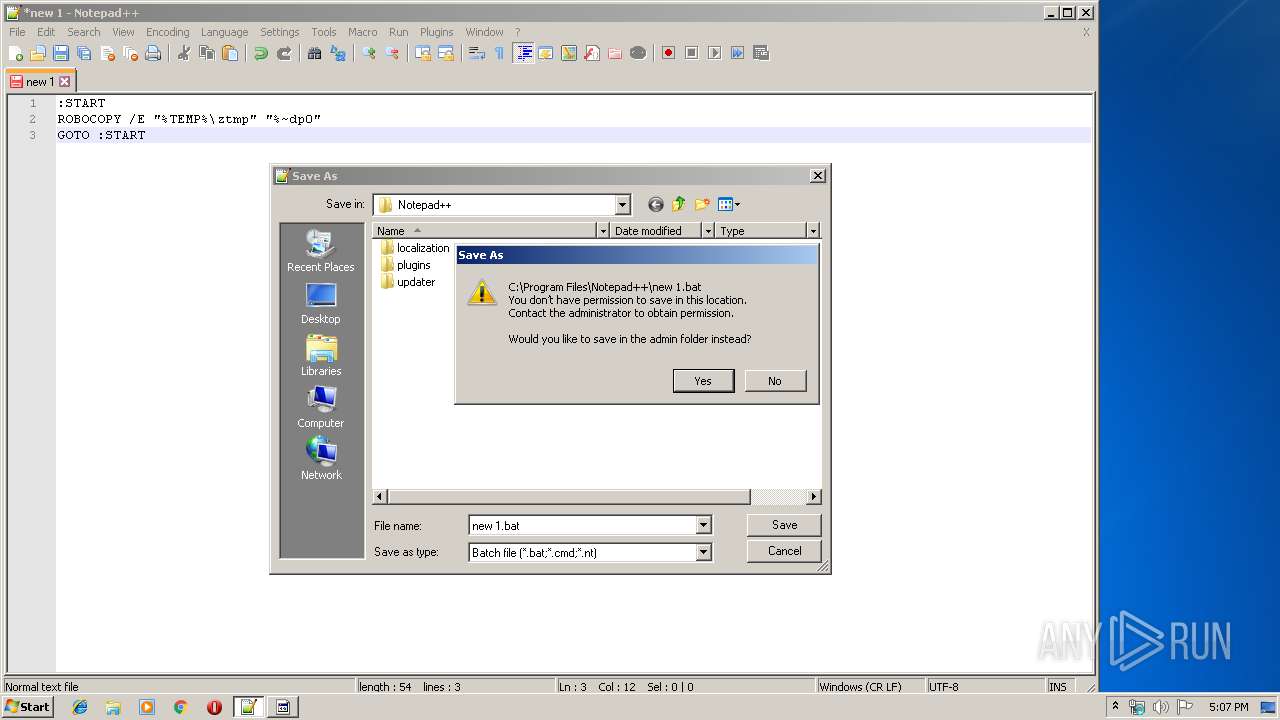1280x720 pixels.
Task: Open the Date modified column dropdown arrow
Action: [708, 230]
